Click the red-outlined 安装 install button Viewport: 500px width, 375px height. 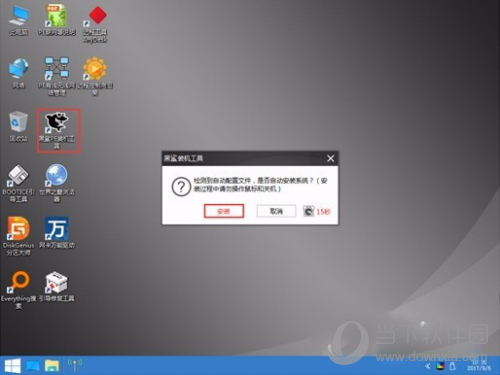(224, 211)
